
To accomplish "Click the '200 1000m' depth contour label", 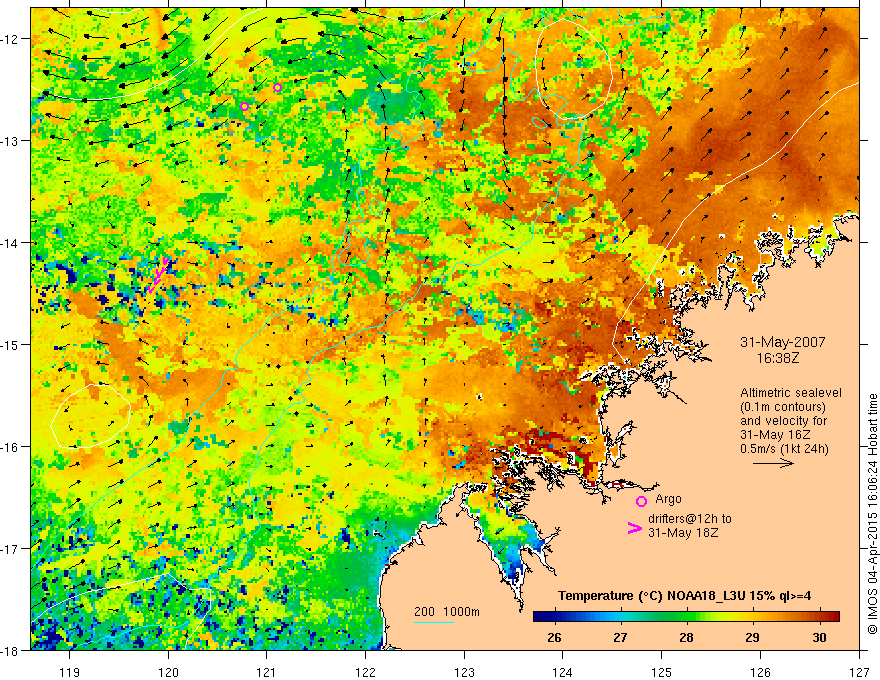I will coord(447,612).
